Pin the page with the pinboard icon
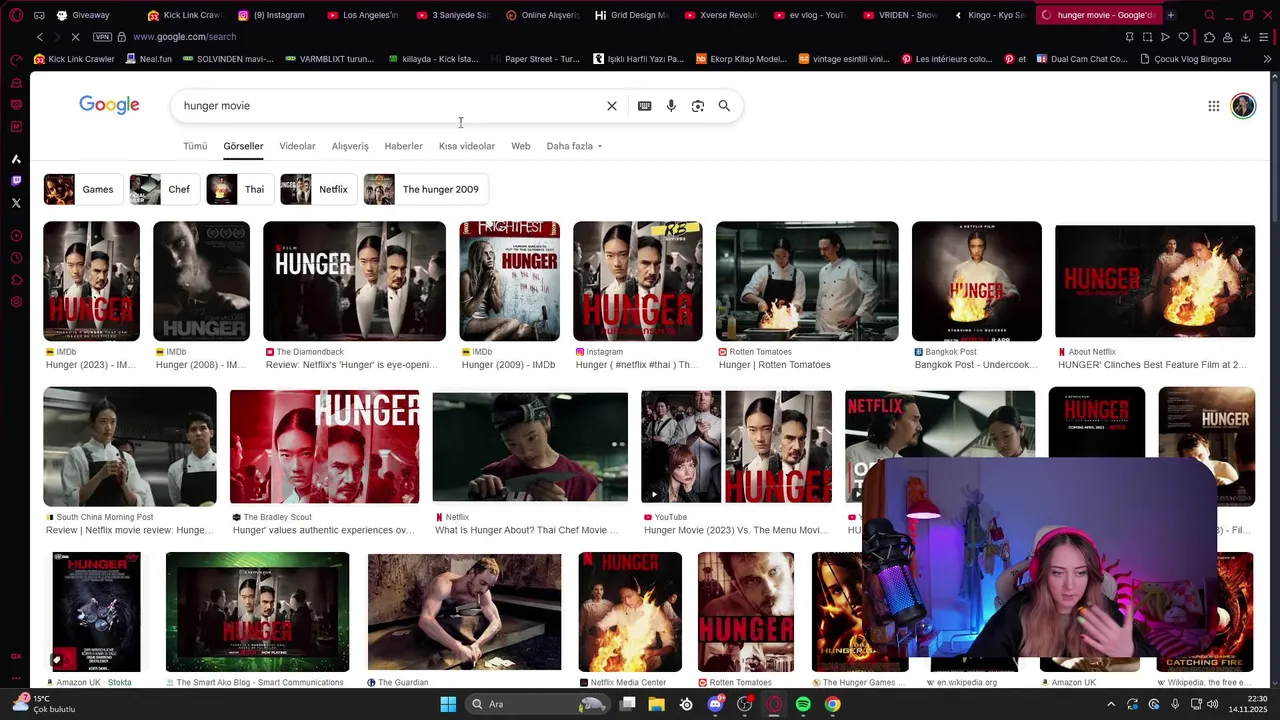The width and height of the screenshot is (1280, 720). coord(1129,37)
